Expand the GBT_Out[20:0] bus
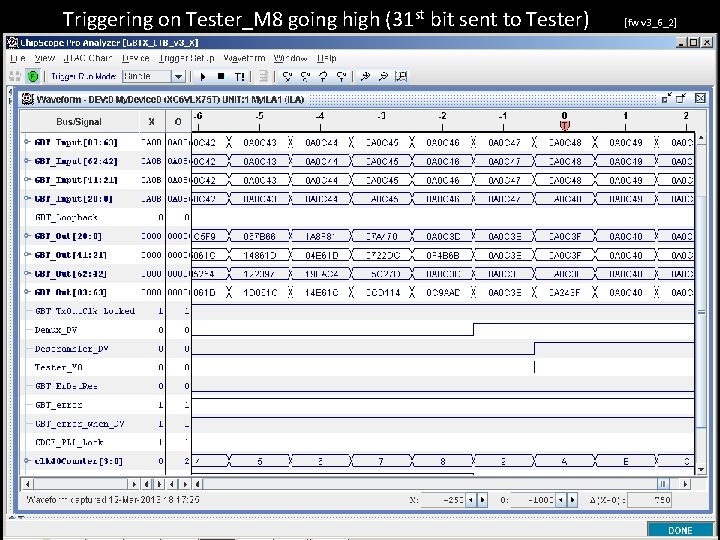 (27, 236)
